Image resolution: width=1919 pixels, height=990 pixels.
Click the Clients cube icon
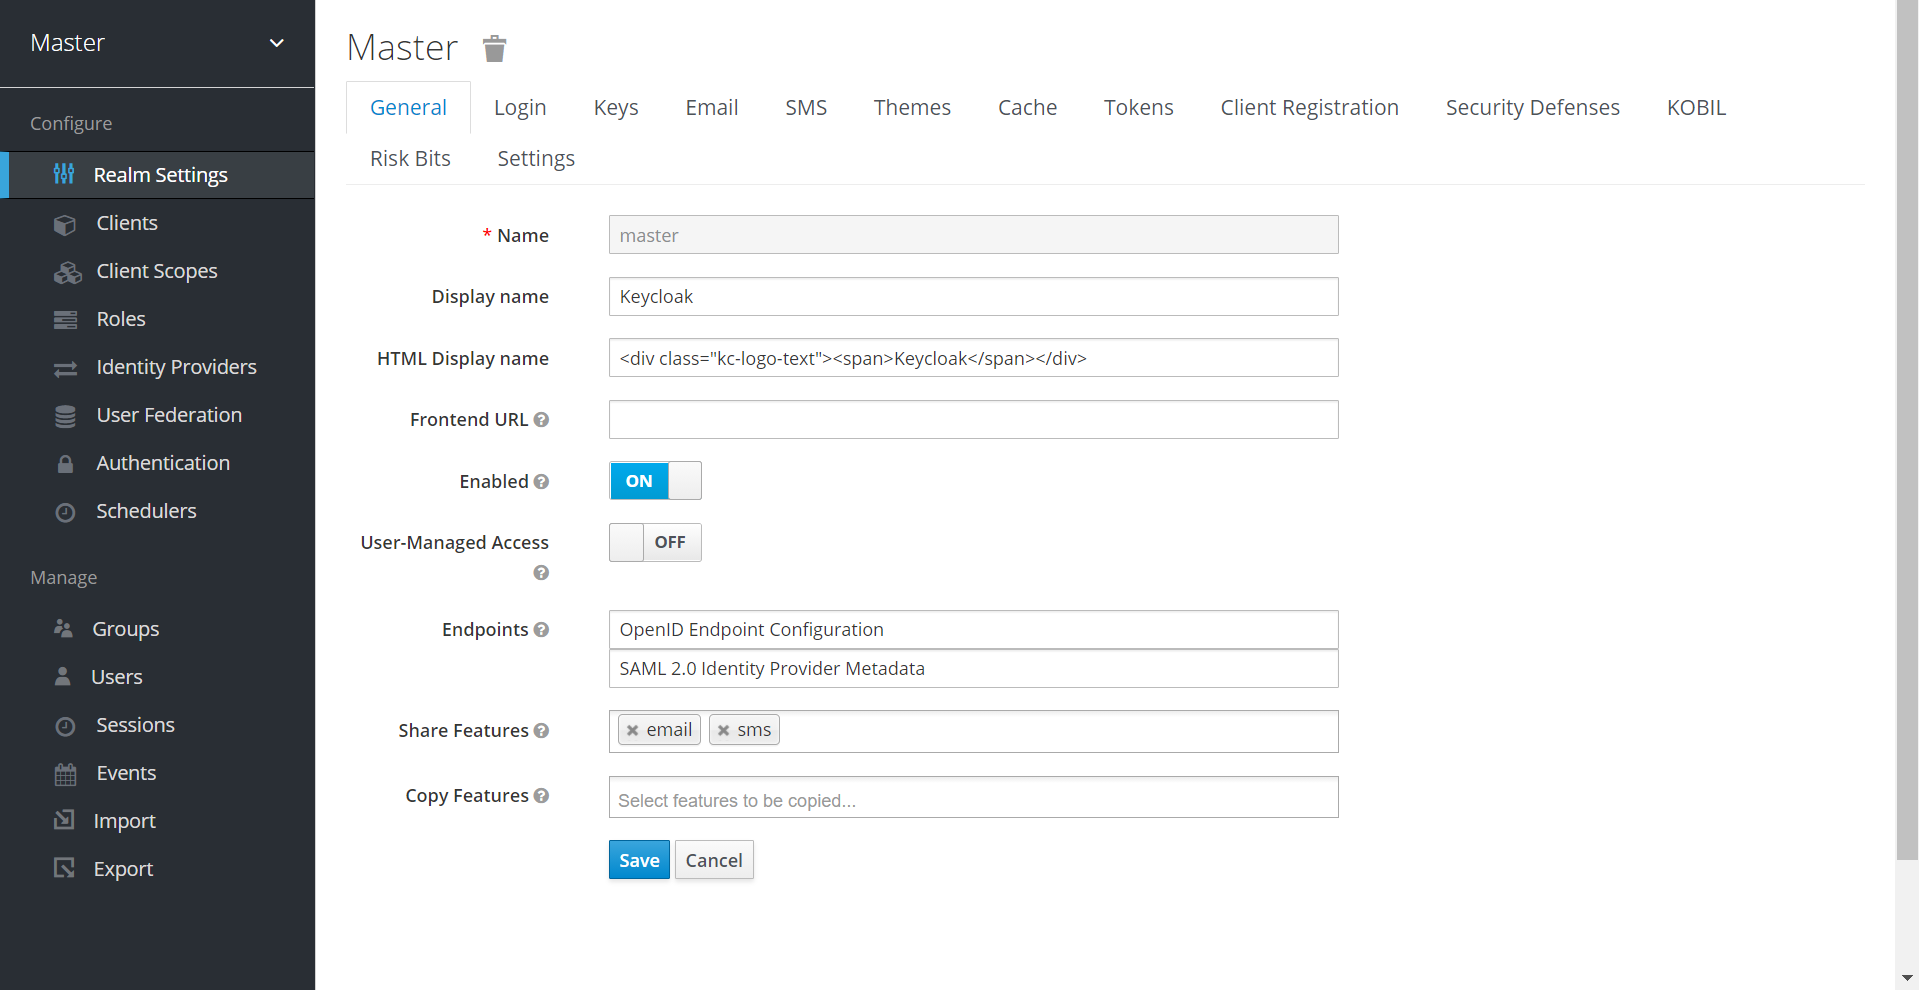click(65, 224)
